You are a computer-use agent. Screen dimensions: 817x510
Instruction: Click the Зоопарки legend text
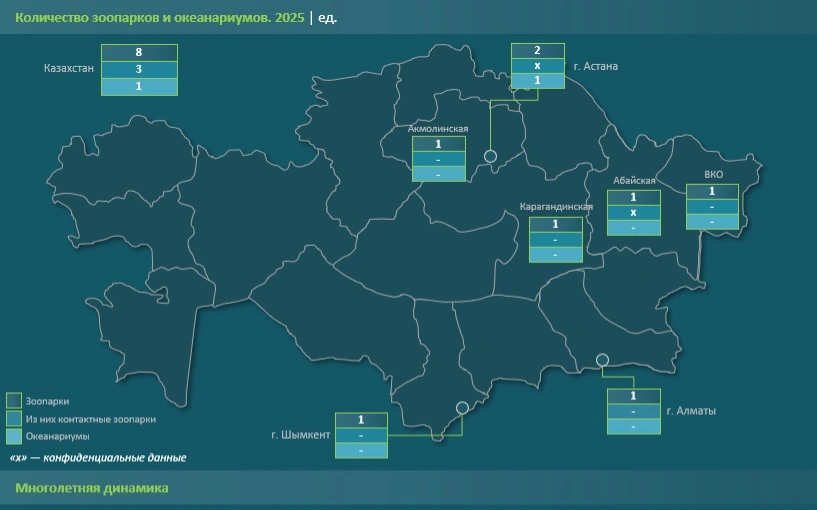[47, 401]
